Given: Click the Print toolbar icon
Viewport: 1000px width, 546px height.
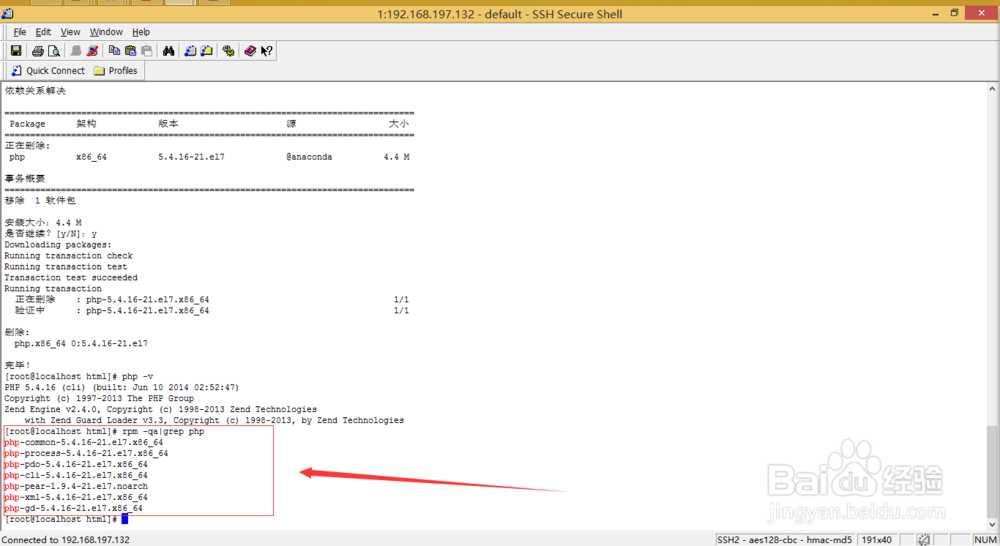Looking at the screenshot, I should [x=38, y=51].
